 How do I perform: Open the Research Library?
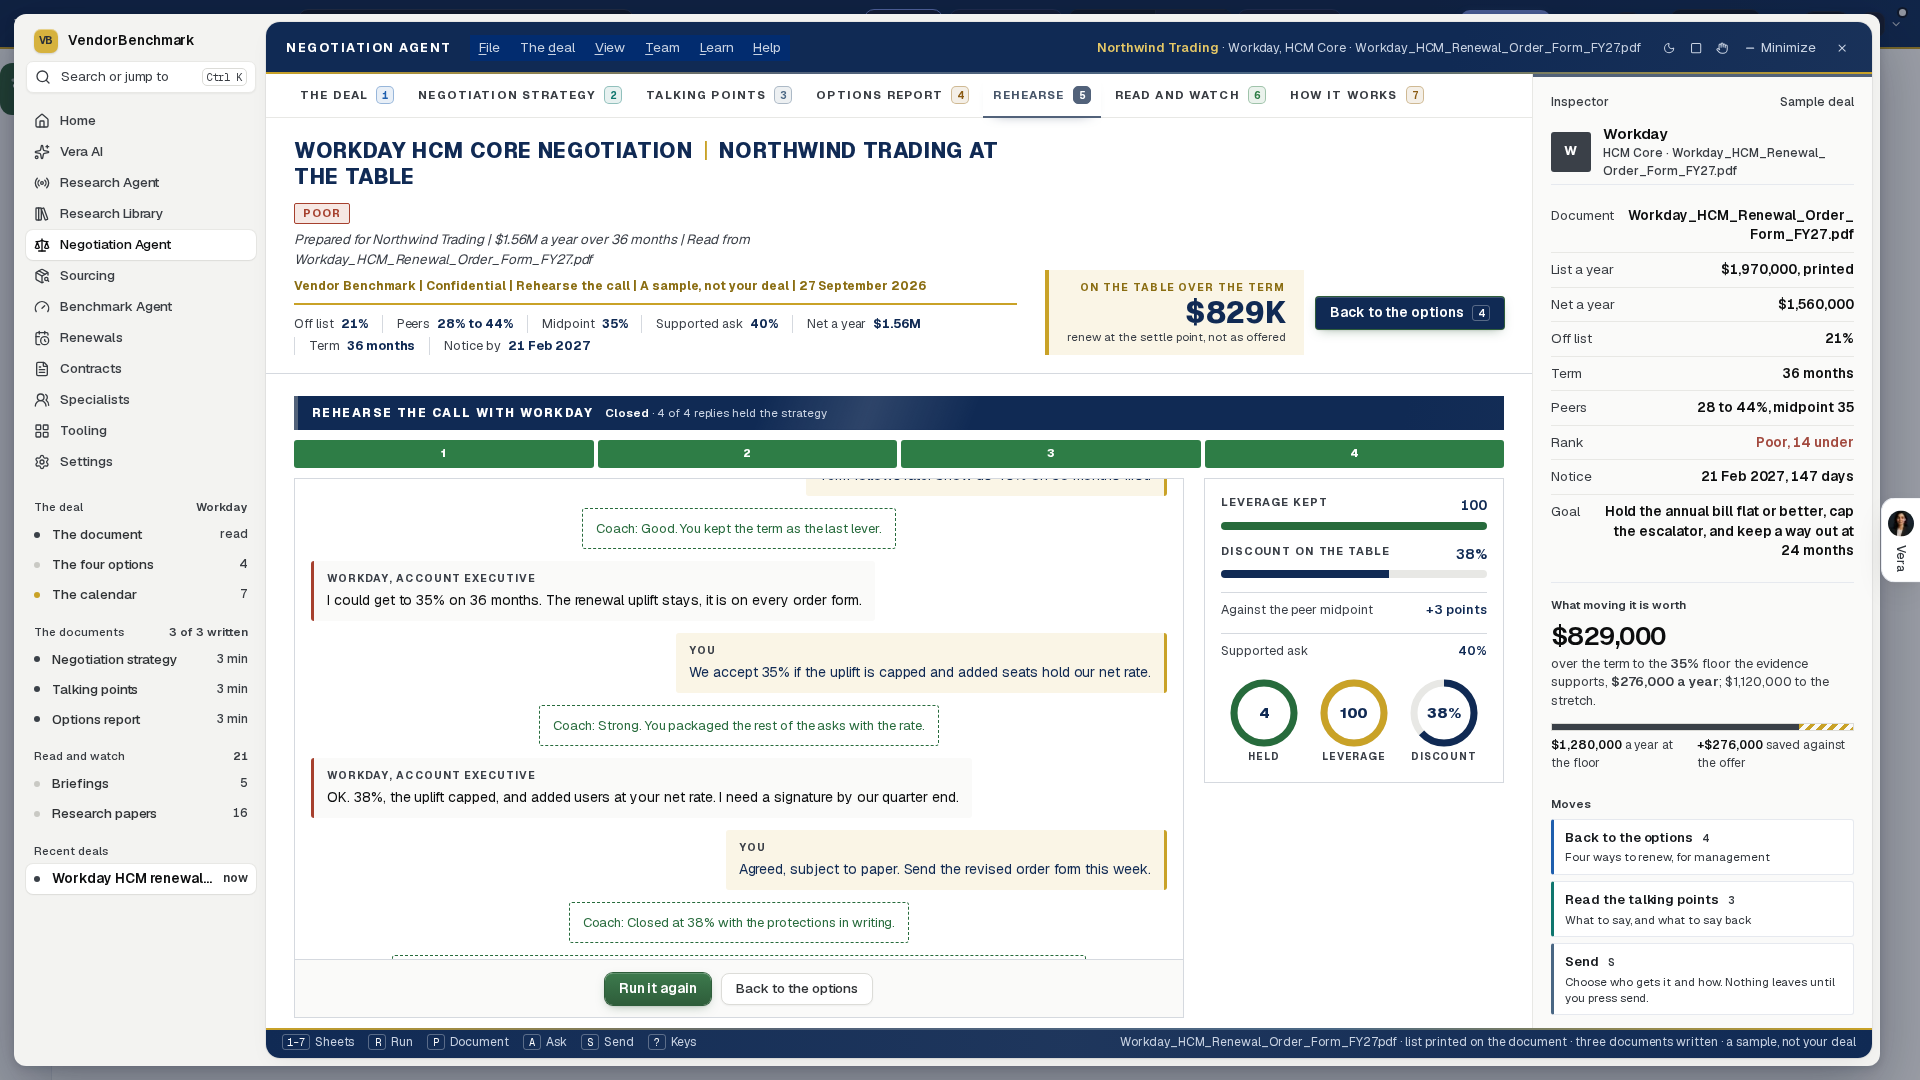140,214
